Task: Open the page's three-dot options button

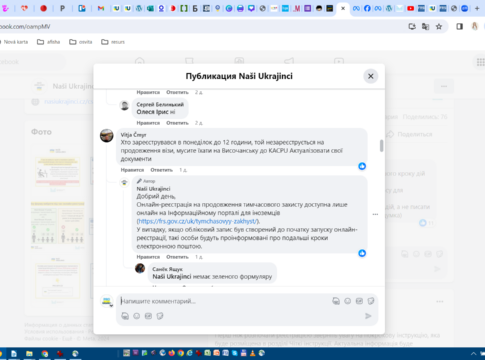Action: (x=444, y=87)
